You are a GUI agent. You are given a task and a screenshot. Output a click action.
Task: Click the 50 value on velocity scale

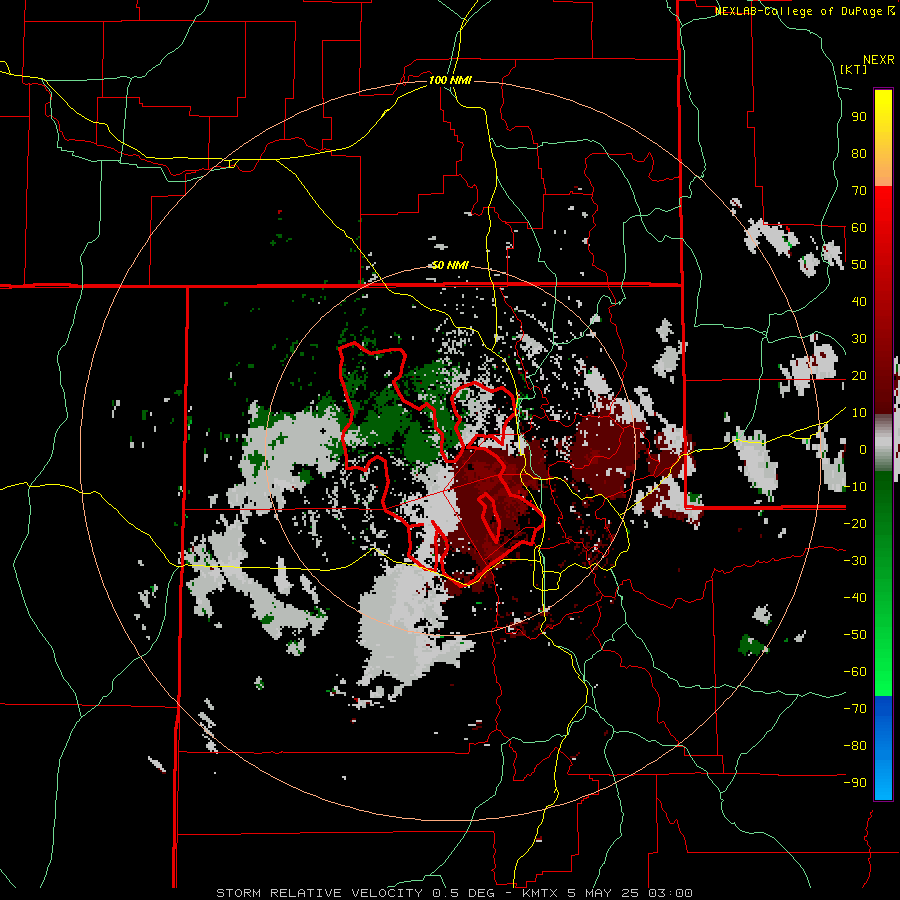859,265
